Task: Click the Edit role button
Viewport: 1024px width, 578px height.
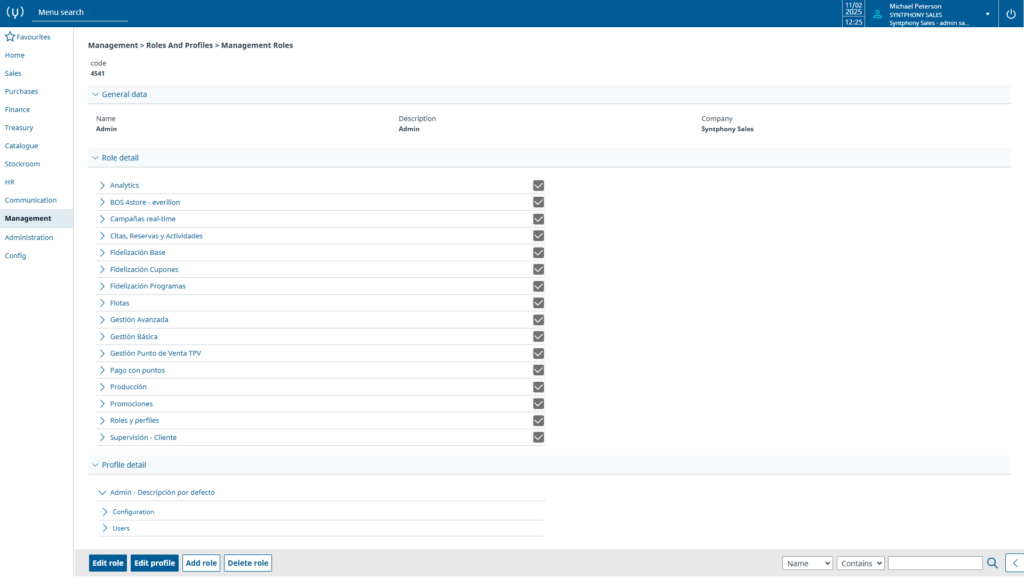Action: point(108,563)
